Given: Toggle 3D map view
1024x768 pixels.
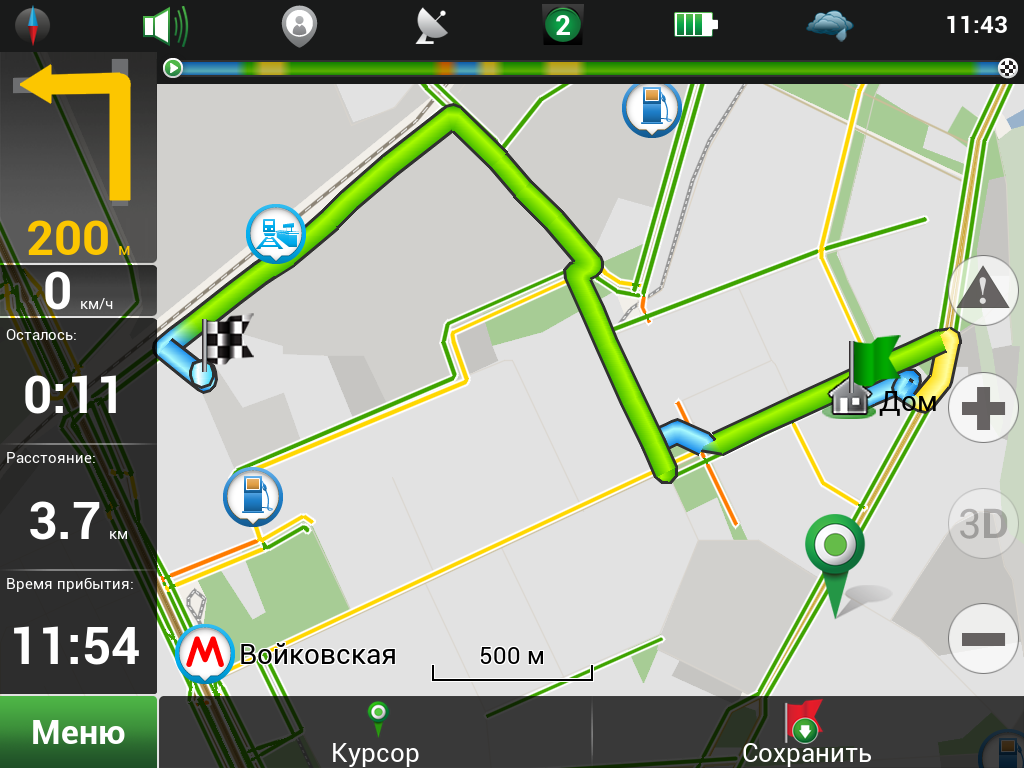Looking at the screenshot, I should pos(984,523).
